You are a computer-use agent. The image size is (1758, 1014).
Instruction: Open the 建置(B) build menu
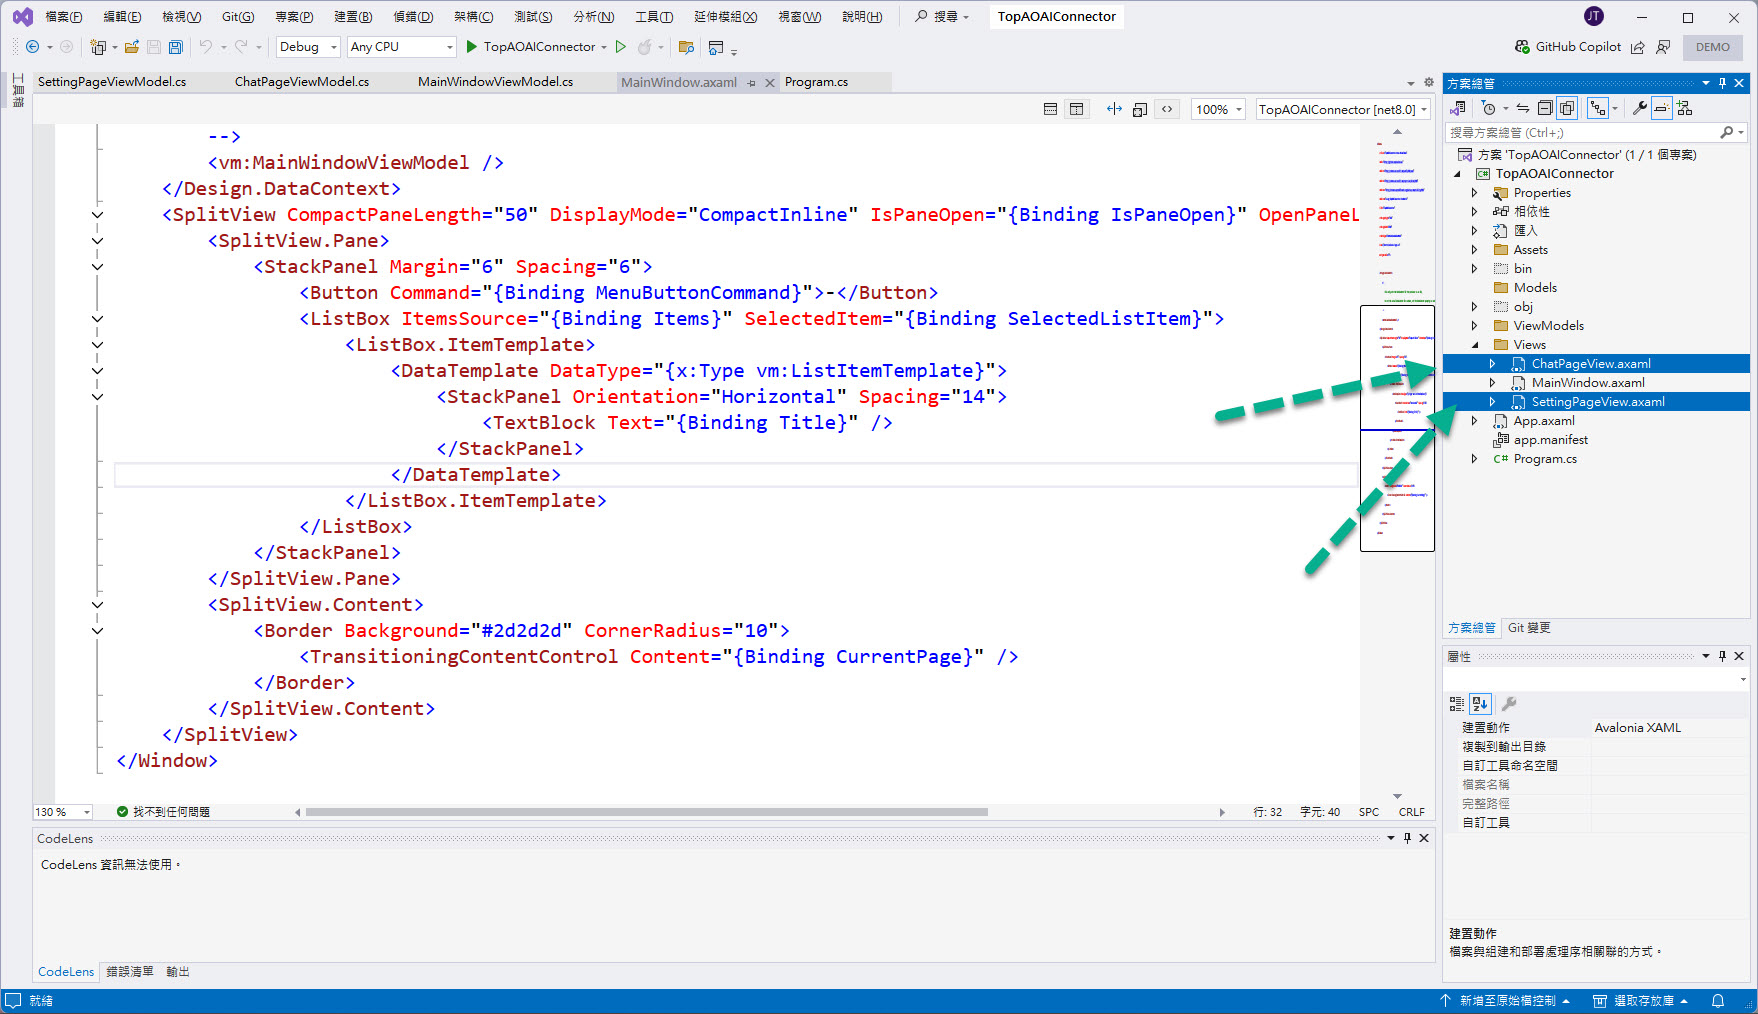(x=353, y=17)
